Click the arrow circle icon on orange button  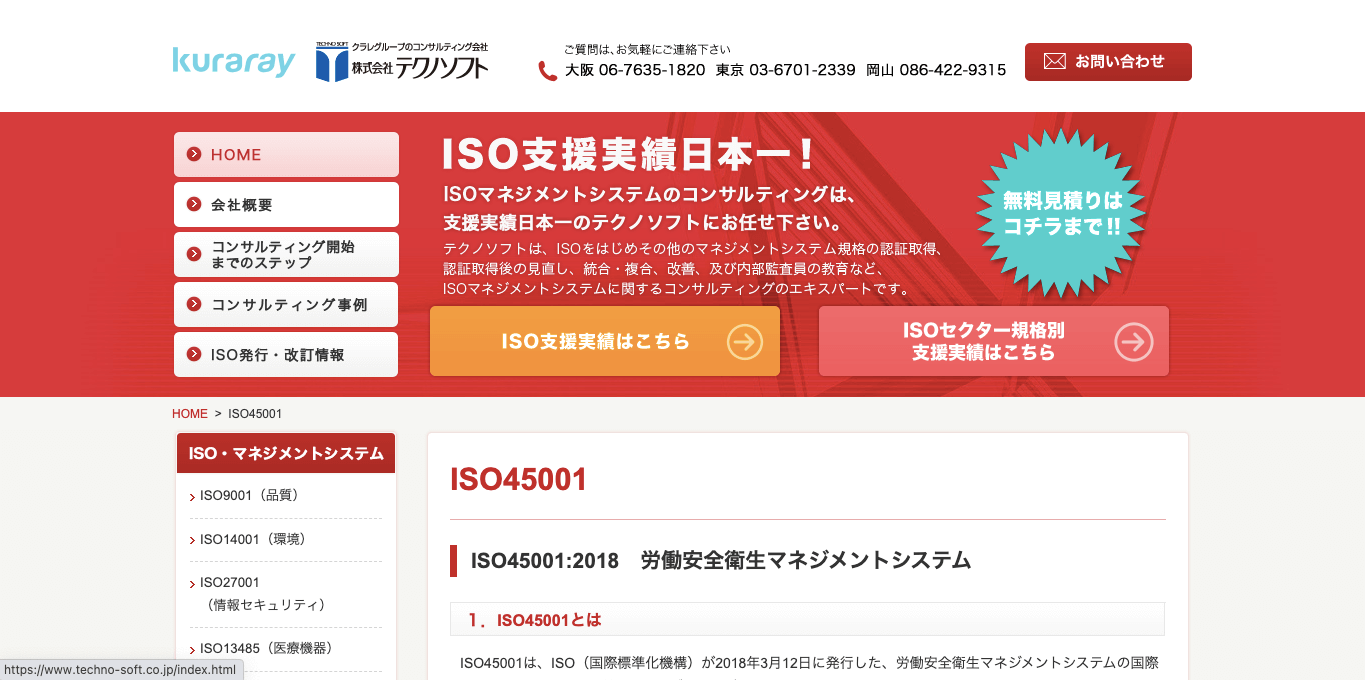[x=744, y=342]
